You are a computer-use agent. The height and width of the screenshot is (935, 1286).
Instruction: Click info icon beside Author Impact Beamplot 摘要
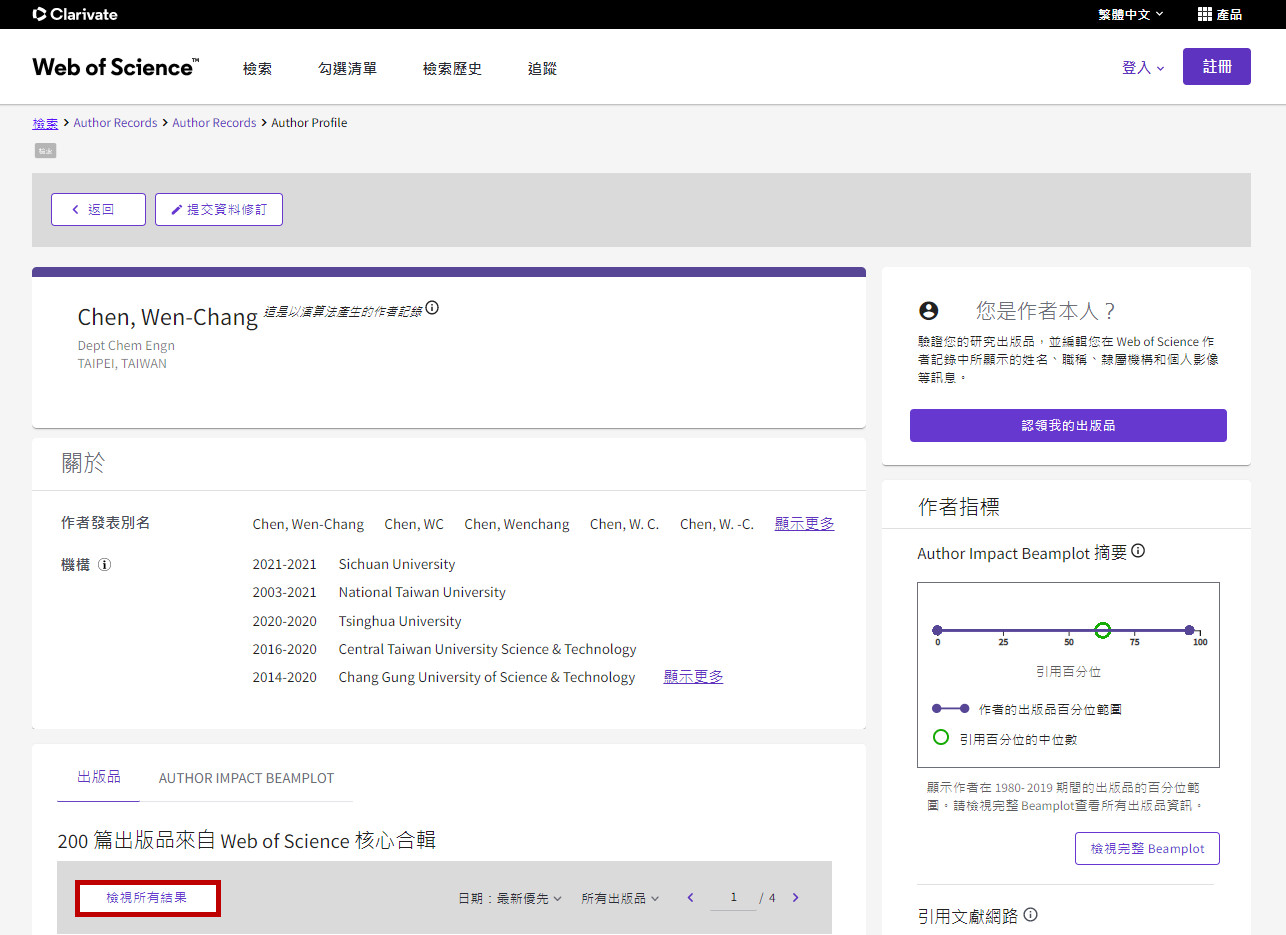click(1138, 551)
